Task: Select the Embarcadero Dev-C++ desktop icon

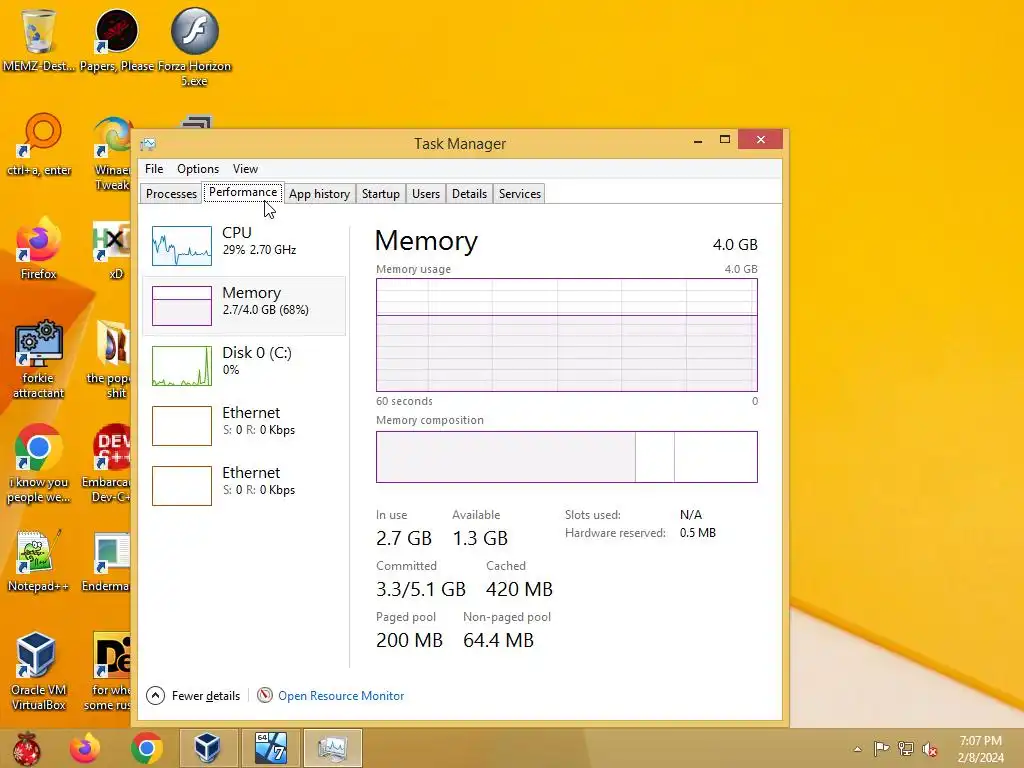Action: click(x=108, y=464)
